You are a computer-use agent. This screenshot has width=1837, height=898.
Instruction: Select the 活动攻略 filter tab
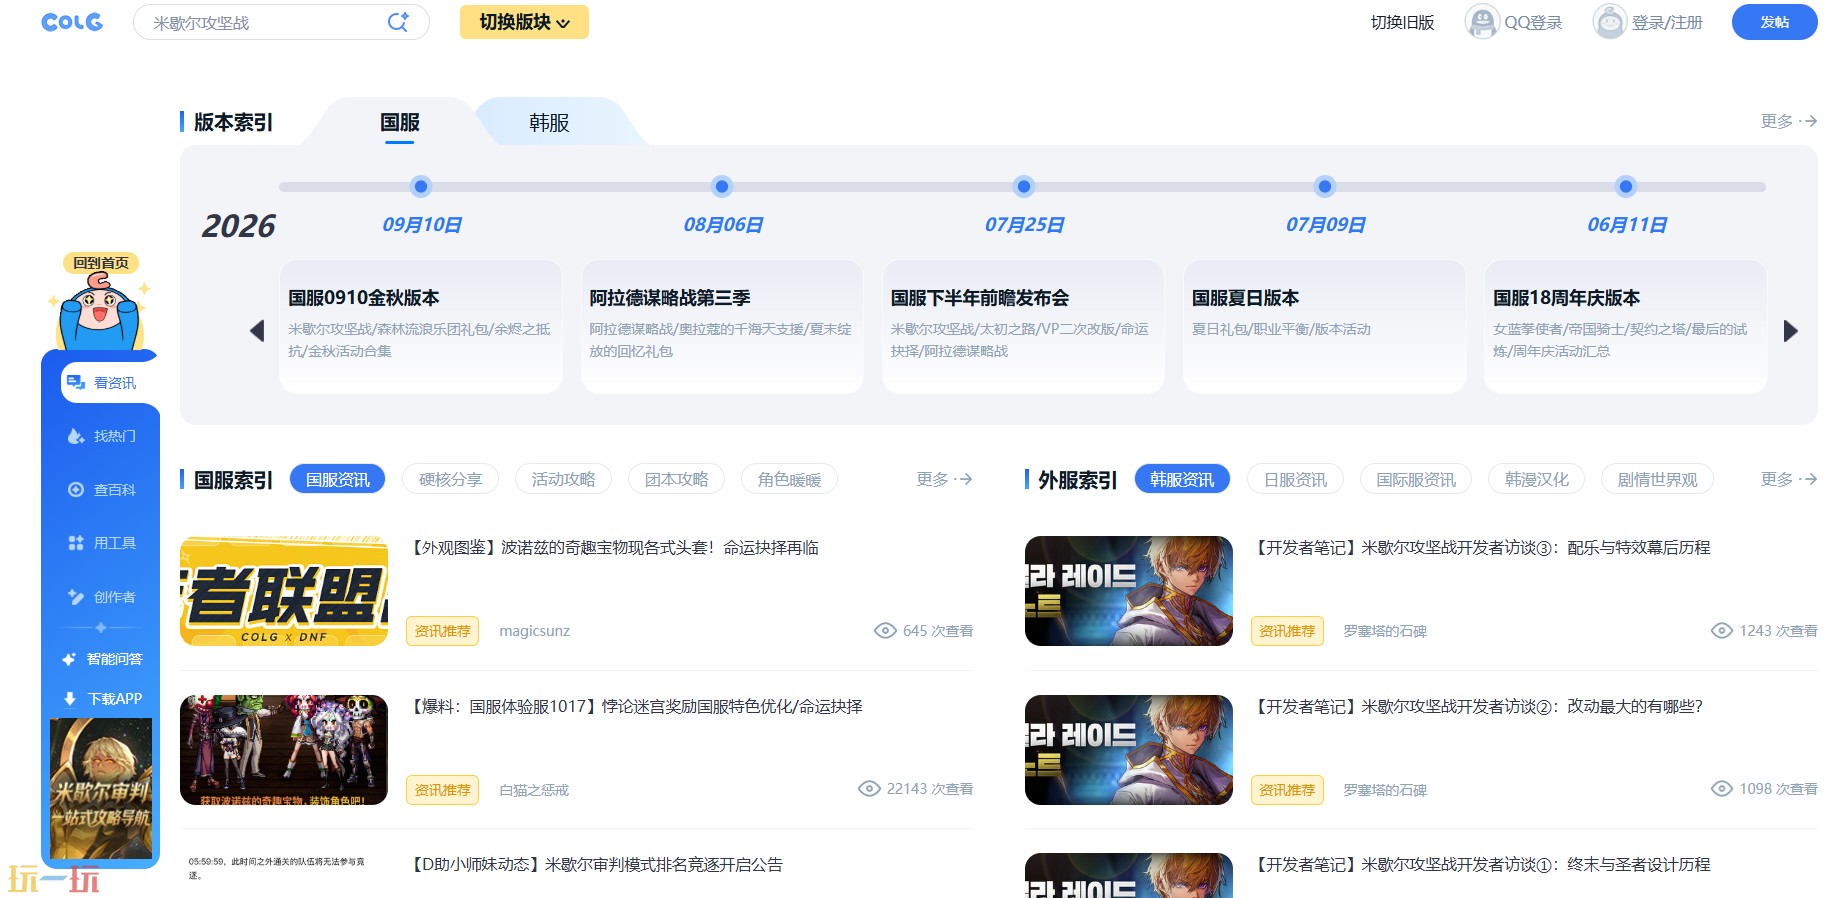(x=563, y=480)
